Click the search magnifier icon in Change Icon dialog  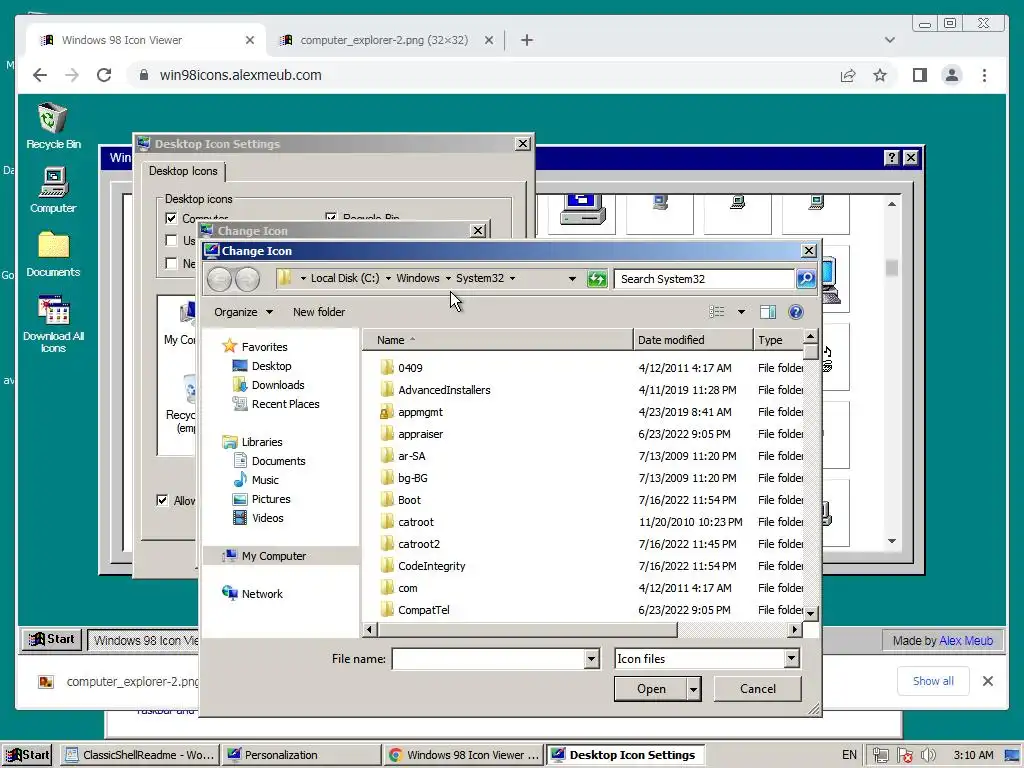pyautogui.click(x=806, y=279)
